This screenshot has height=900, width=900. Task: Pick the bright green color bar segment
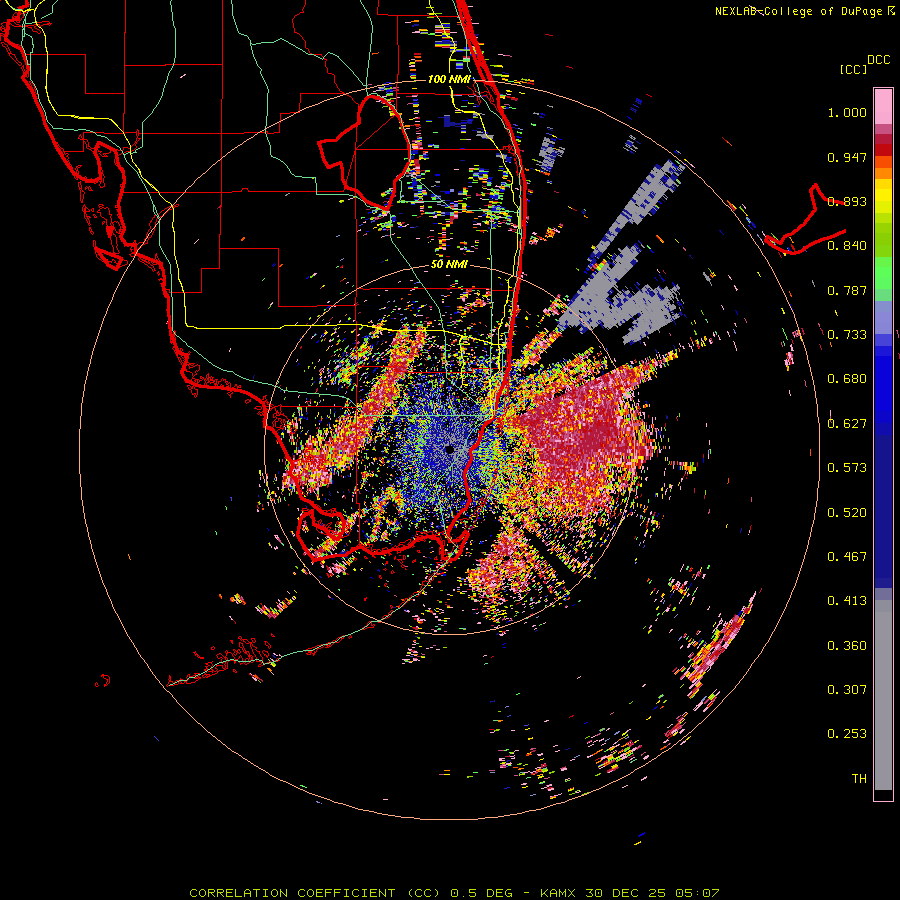coord(883,273)
